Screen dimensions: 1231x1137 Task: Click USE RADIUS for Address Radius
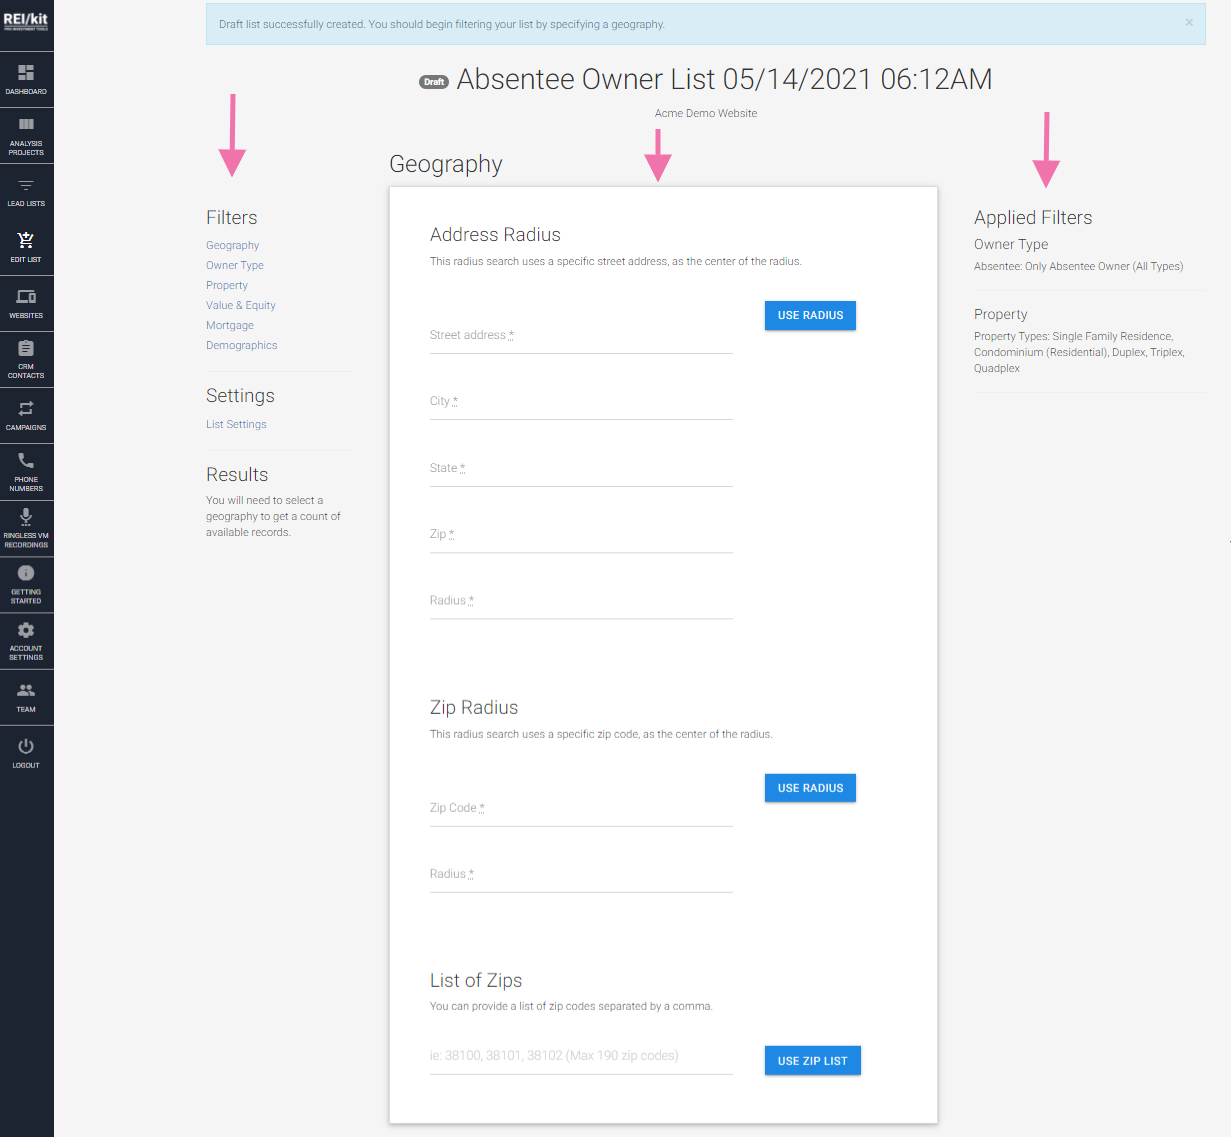[x=810, y=315]
